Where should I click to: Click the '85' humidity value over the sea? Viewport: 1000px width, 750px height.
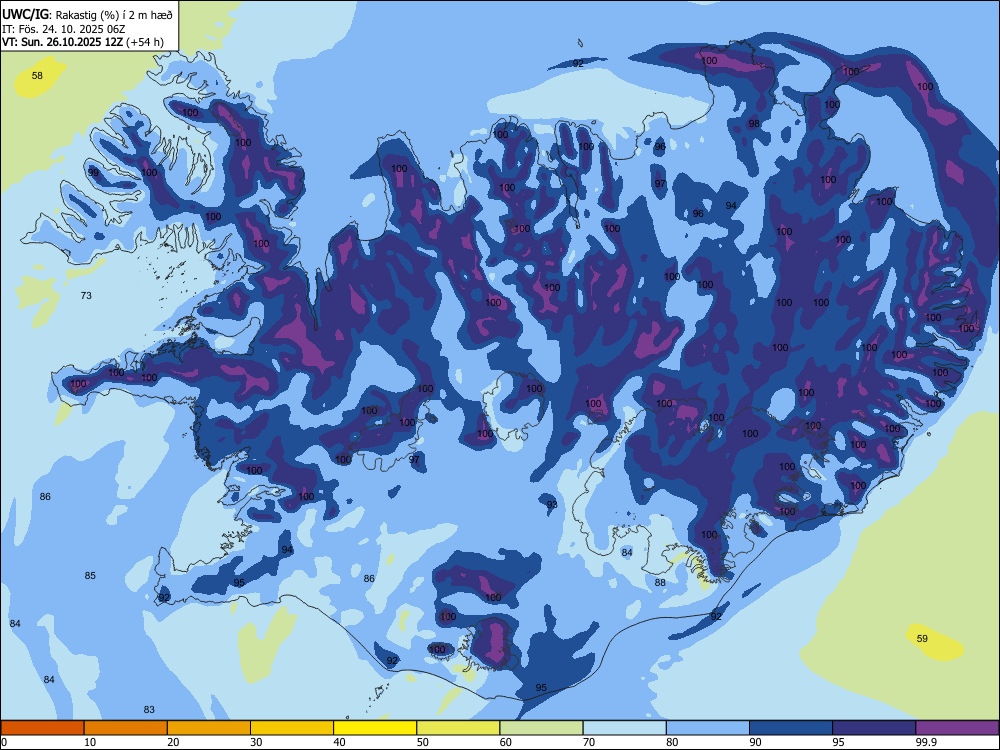point(90,575)
